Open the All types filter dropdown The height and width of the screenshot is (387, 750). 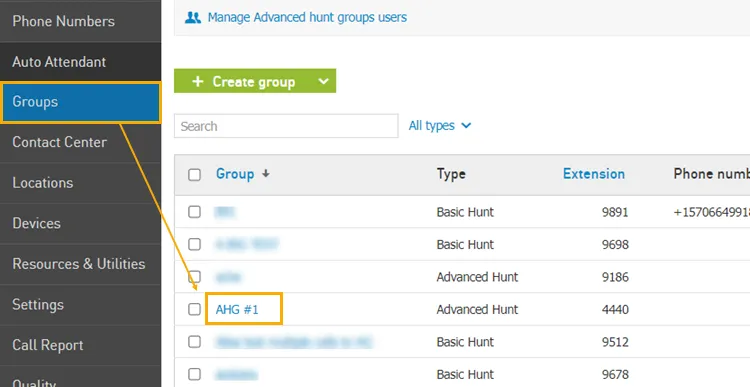coord(440,126)
